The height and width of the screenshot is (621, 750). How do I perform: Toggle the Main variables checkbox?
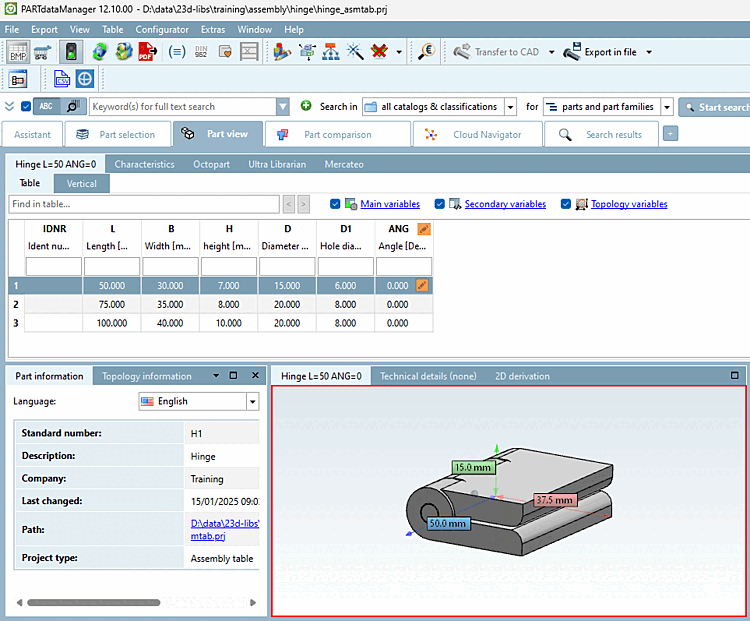335,204
